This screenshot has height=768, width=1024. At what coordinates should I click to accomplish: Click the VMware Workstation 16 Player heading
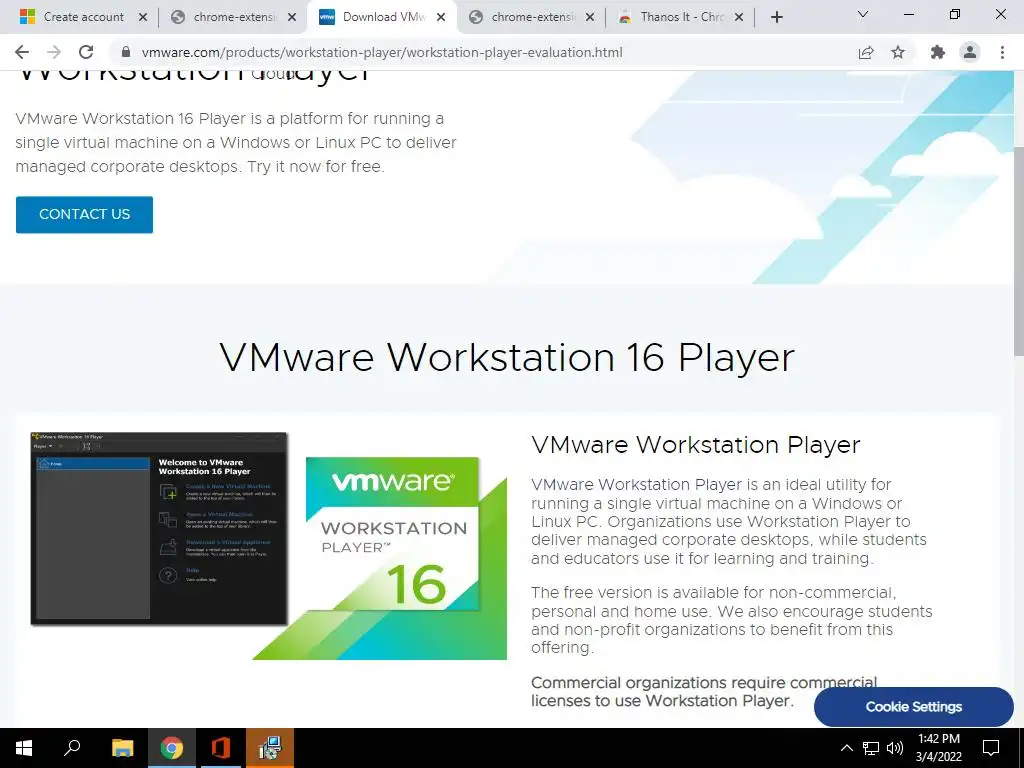coord(507,357)
